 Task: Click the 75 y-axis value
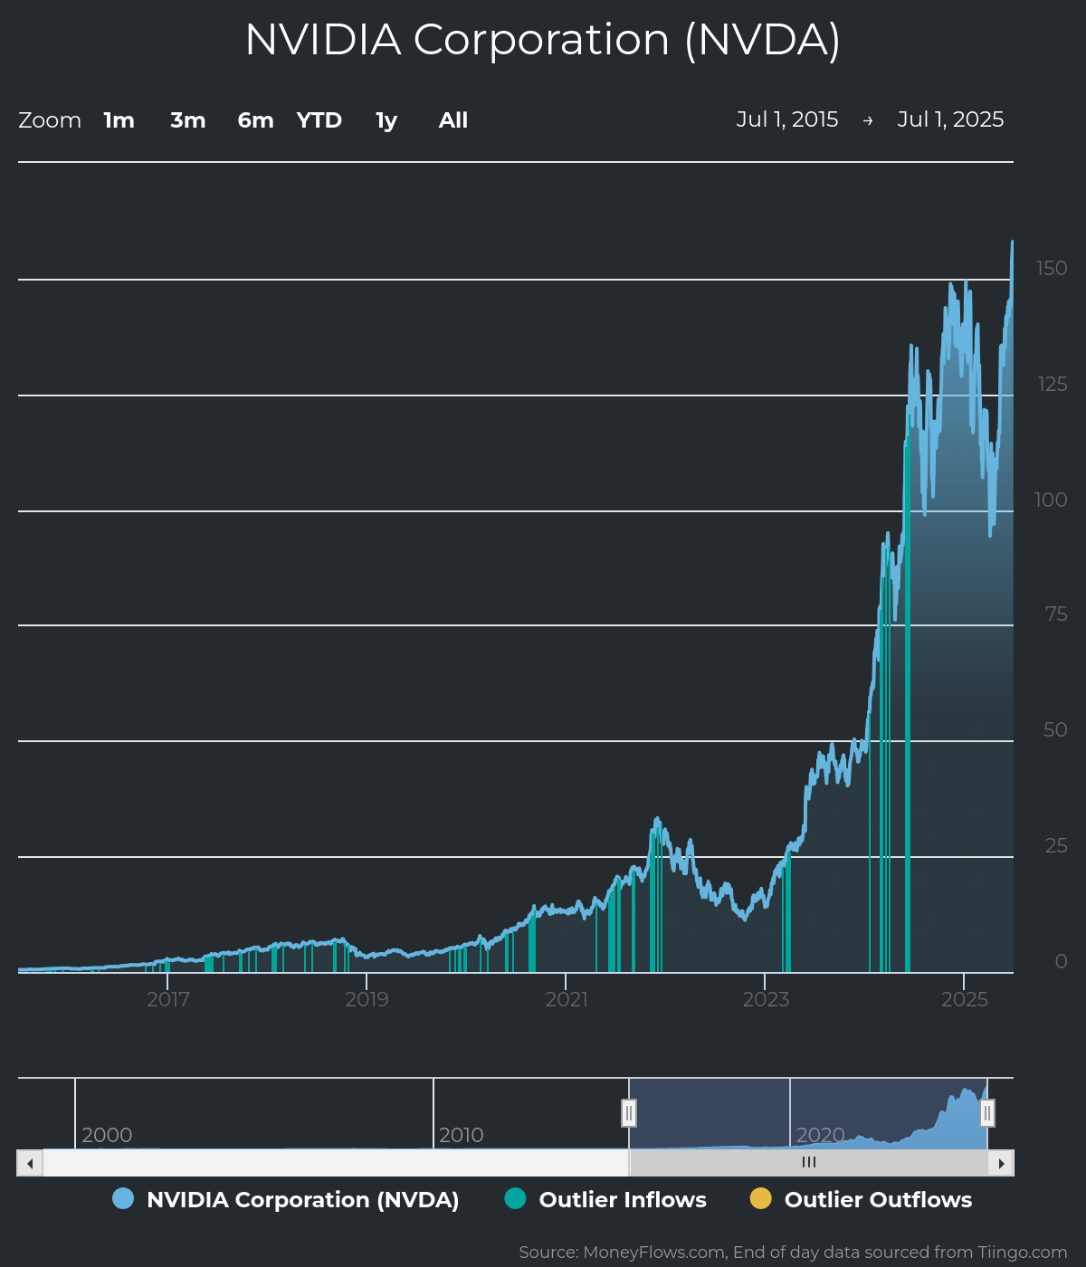1056,614
